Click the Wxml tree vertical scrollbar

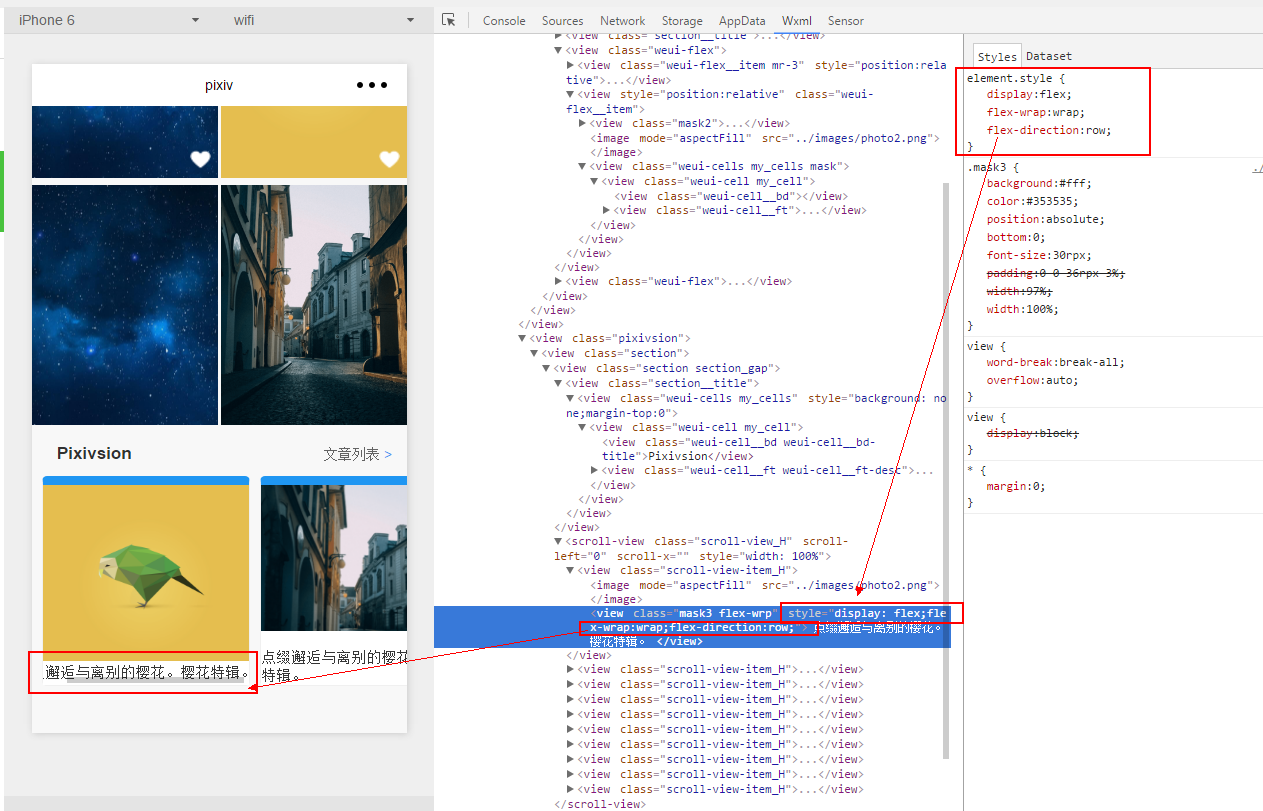pos(947,415)
